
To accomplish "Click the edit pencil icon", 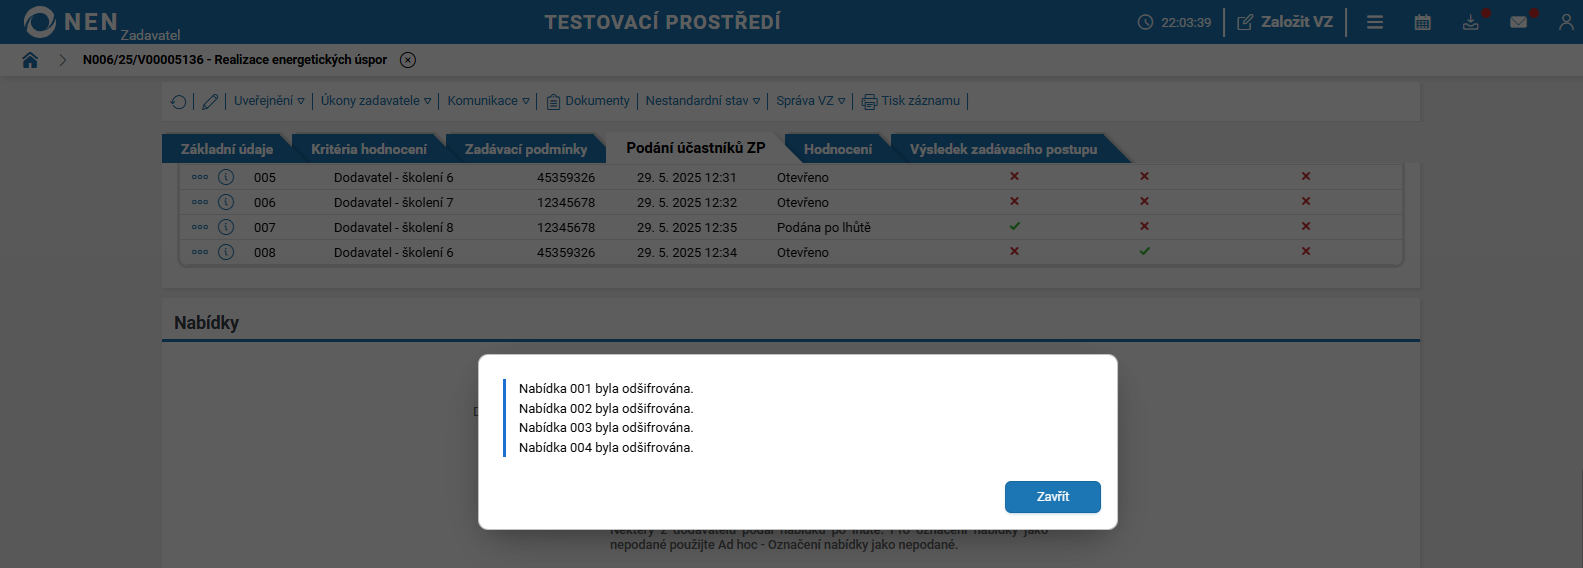I will click(x=210, y=101).
